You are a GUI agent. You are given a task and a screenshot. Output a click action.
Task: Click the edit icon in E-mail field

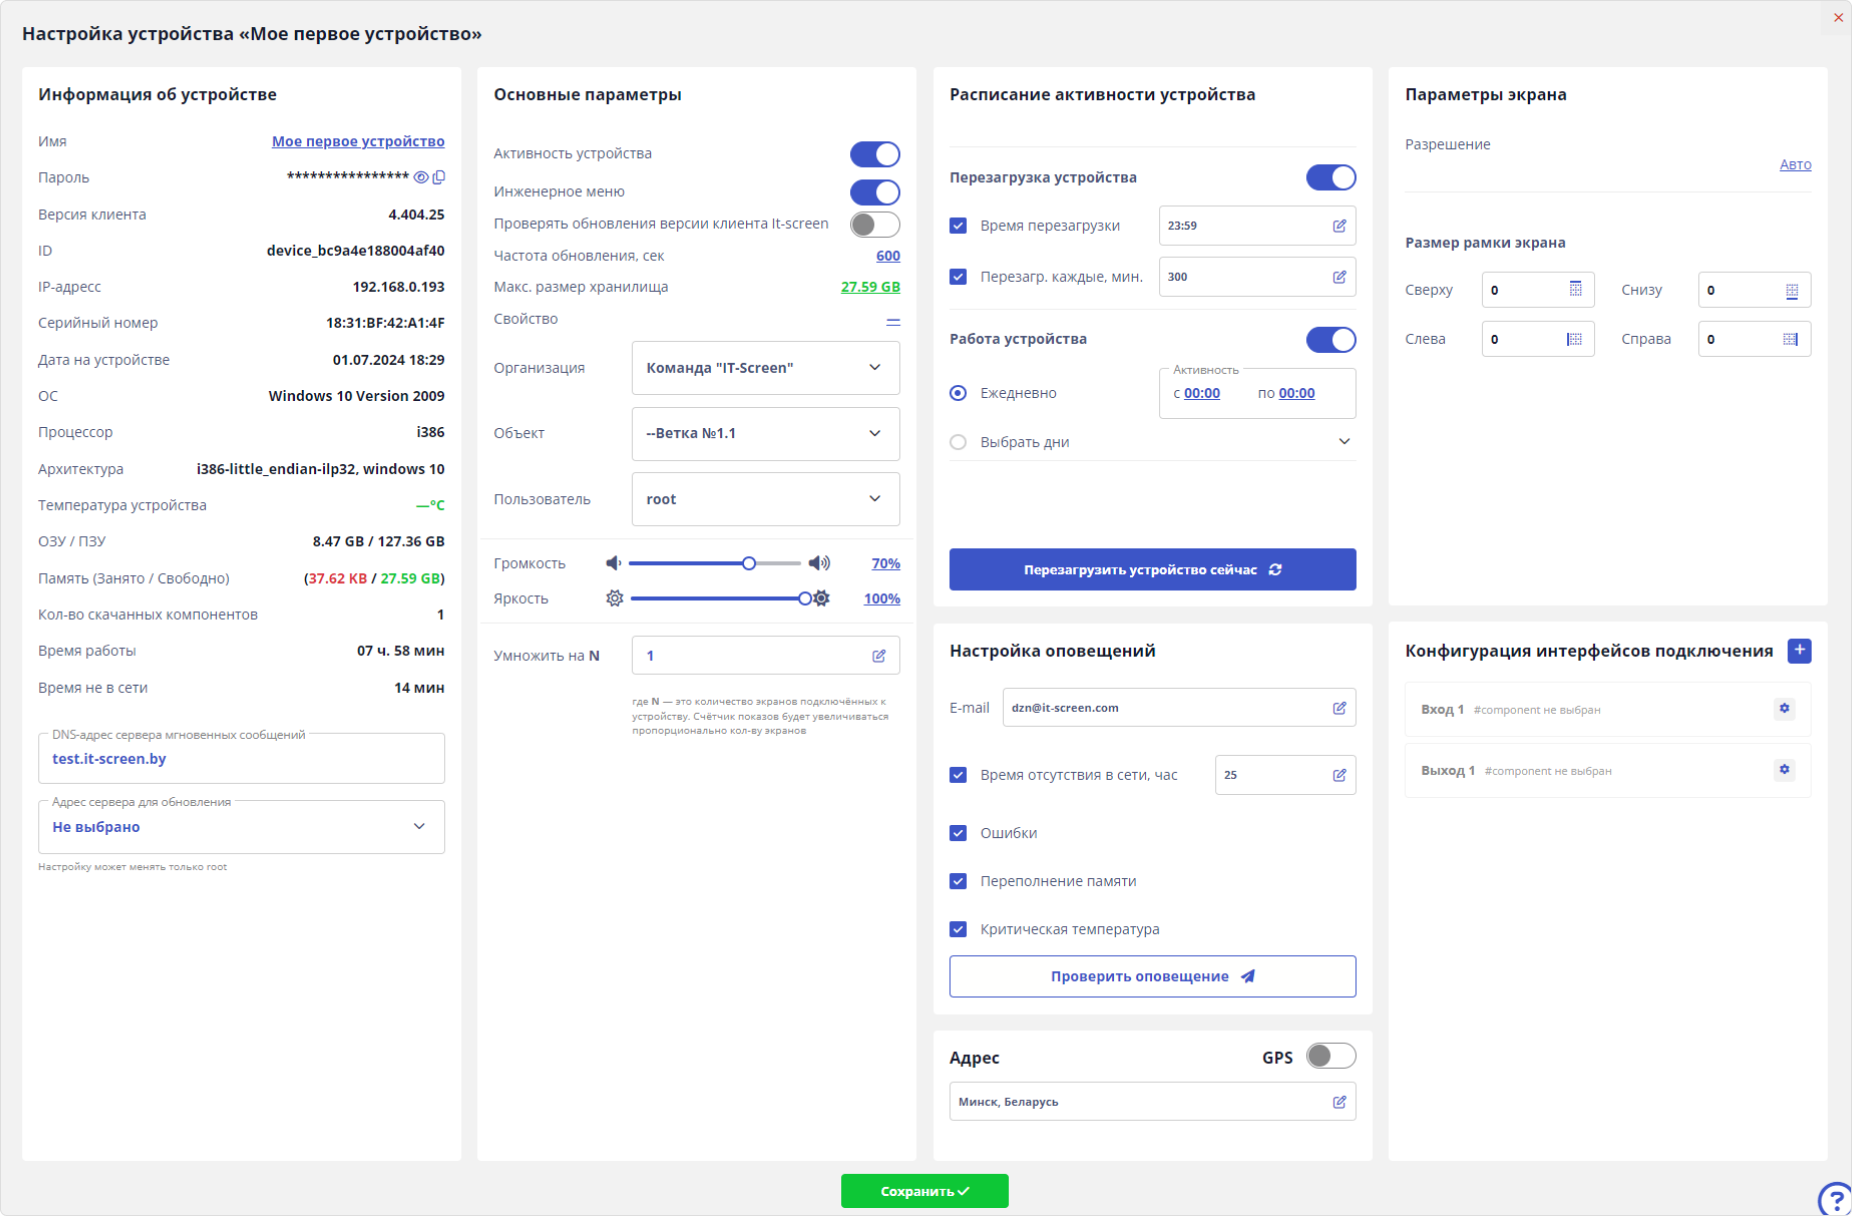[1339, 708]
